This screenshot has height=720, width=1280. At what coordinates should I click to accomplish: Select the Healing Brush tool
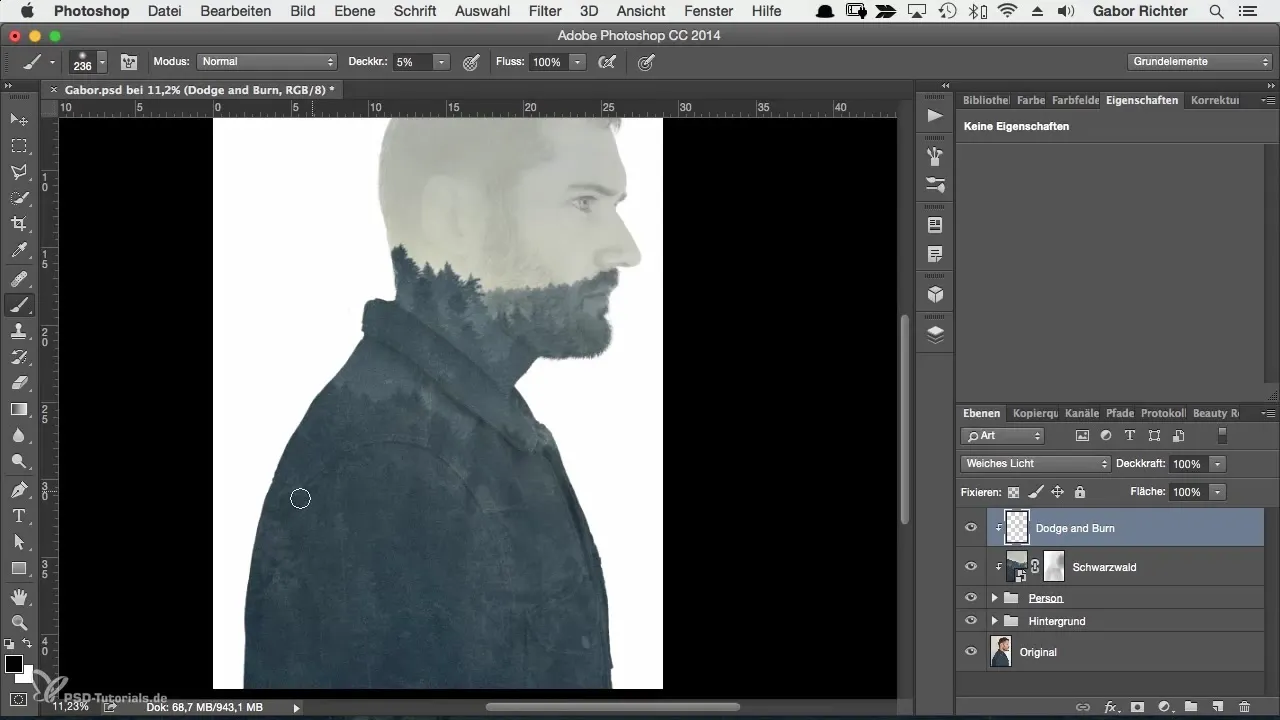point(19,279)
